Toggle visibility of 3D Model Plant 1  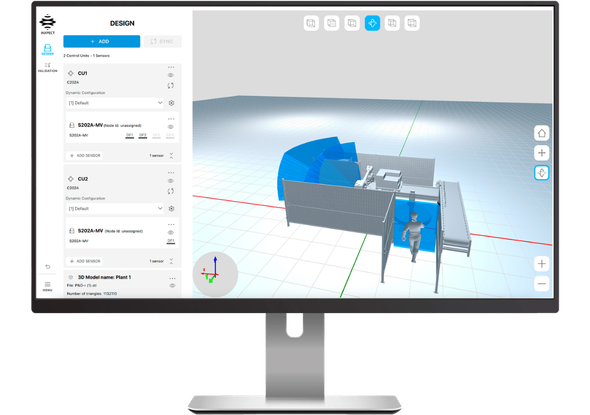click(172, 286)
